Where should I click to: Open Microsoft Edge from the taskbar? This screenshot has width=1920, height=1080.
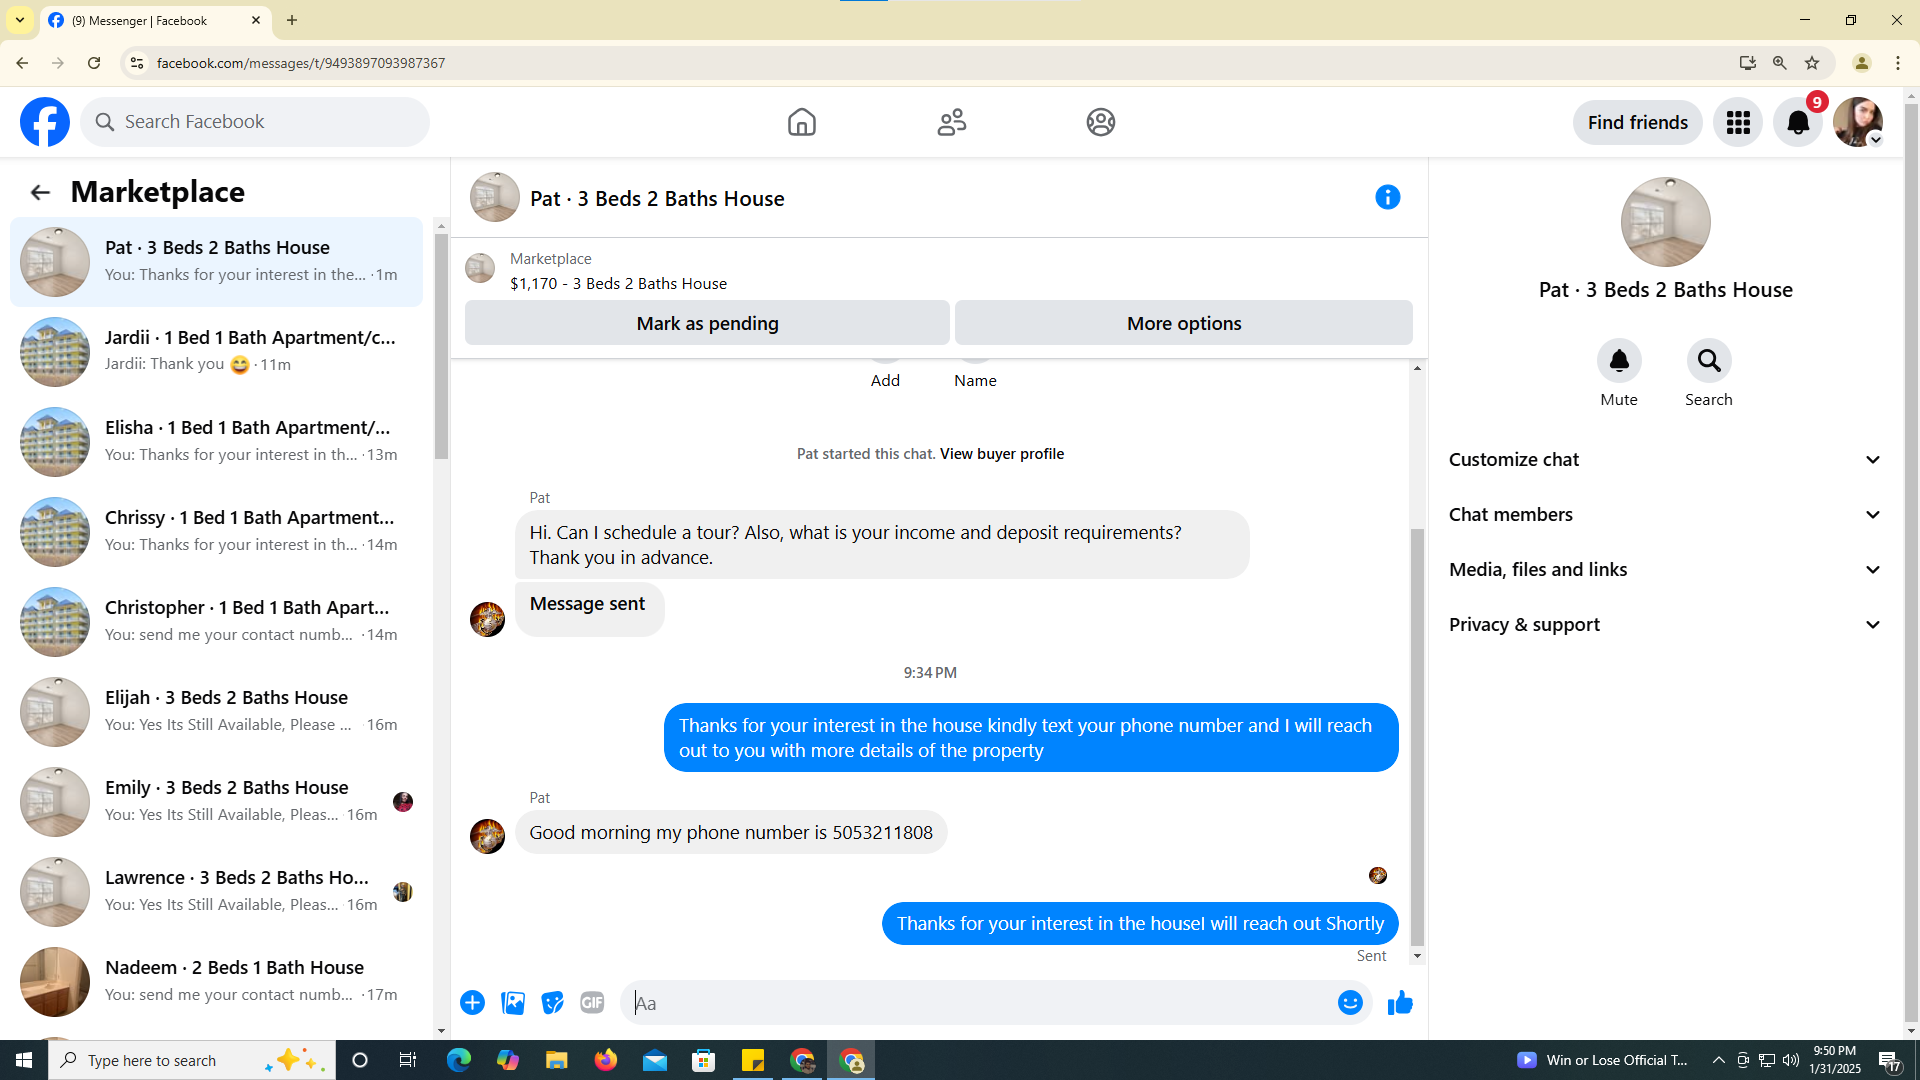click(458, 1060)
